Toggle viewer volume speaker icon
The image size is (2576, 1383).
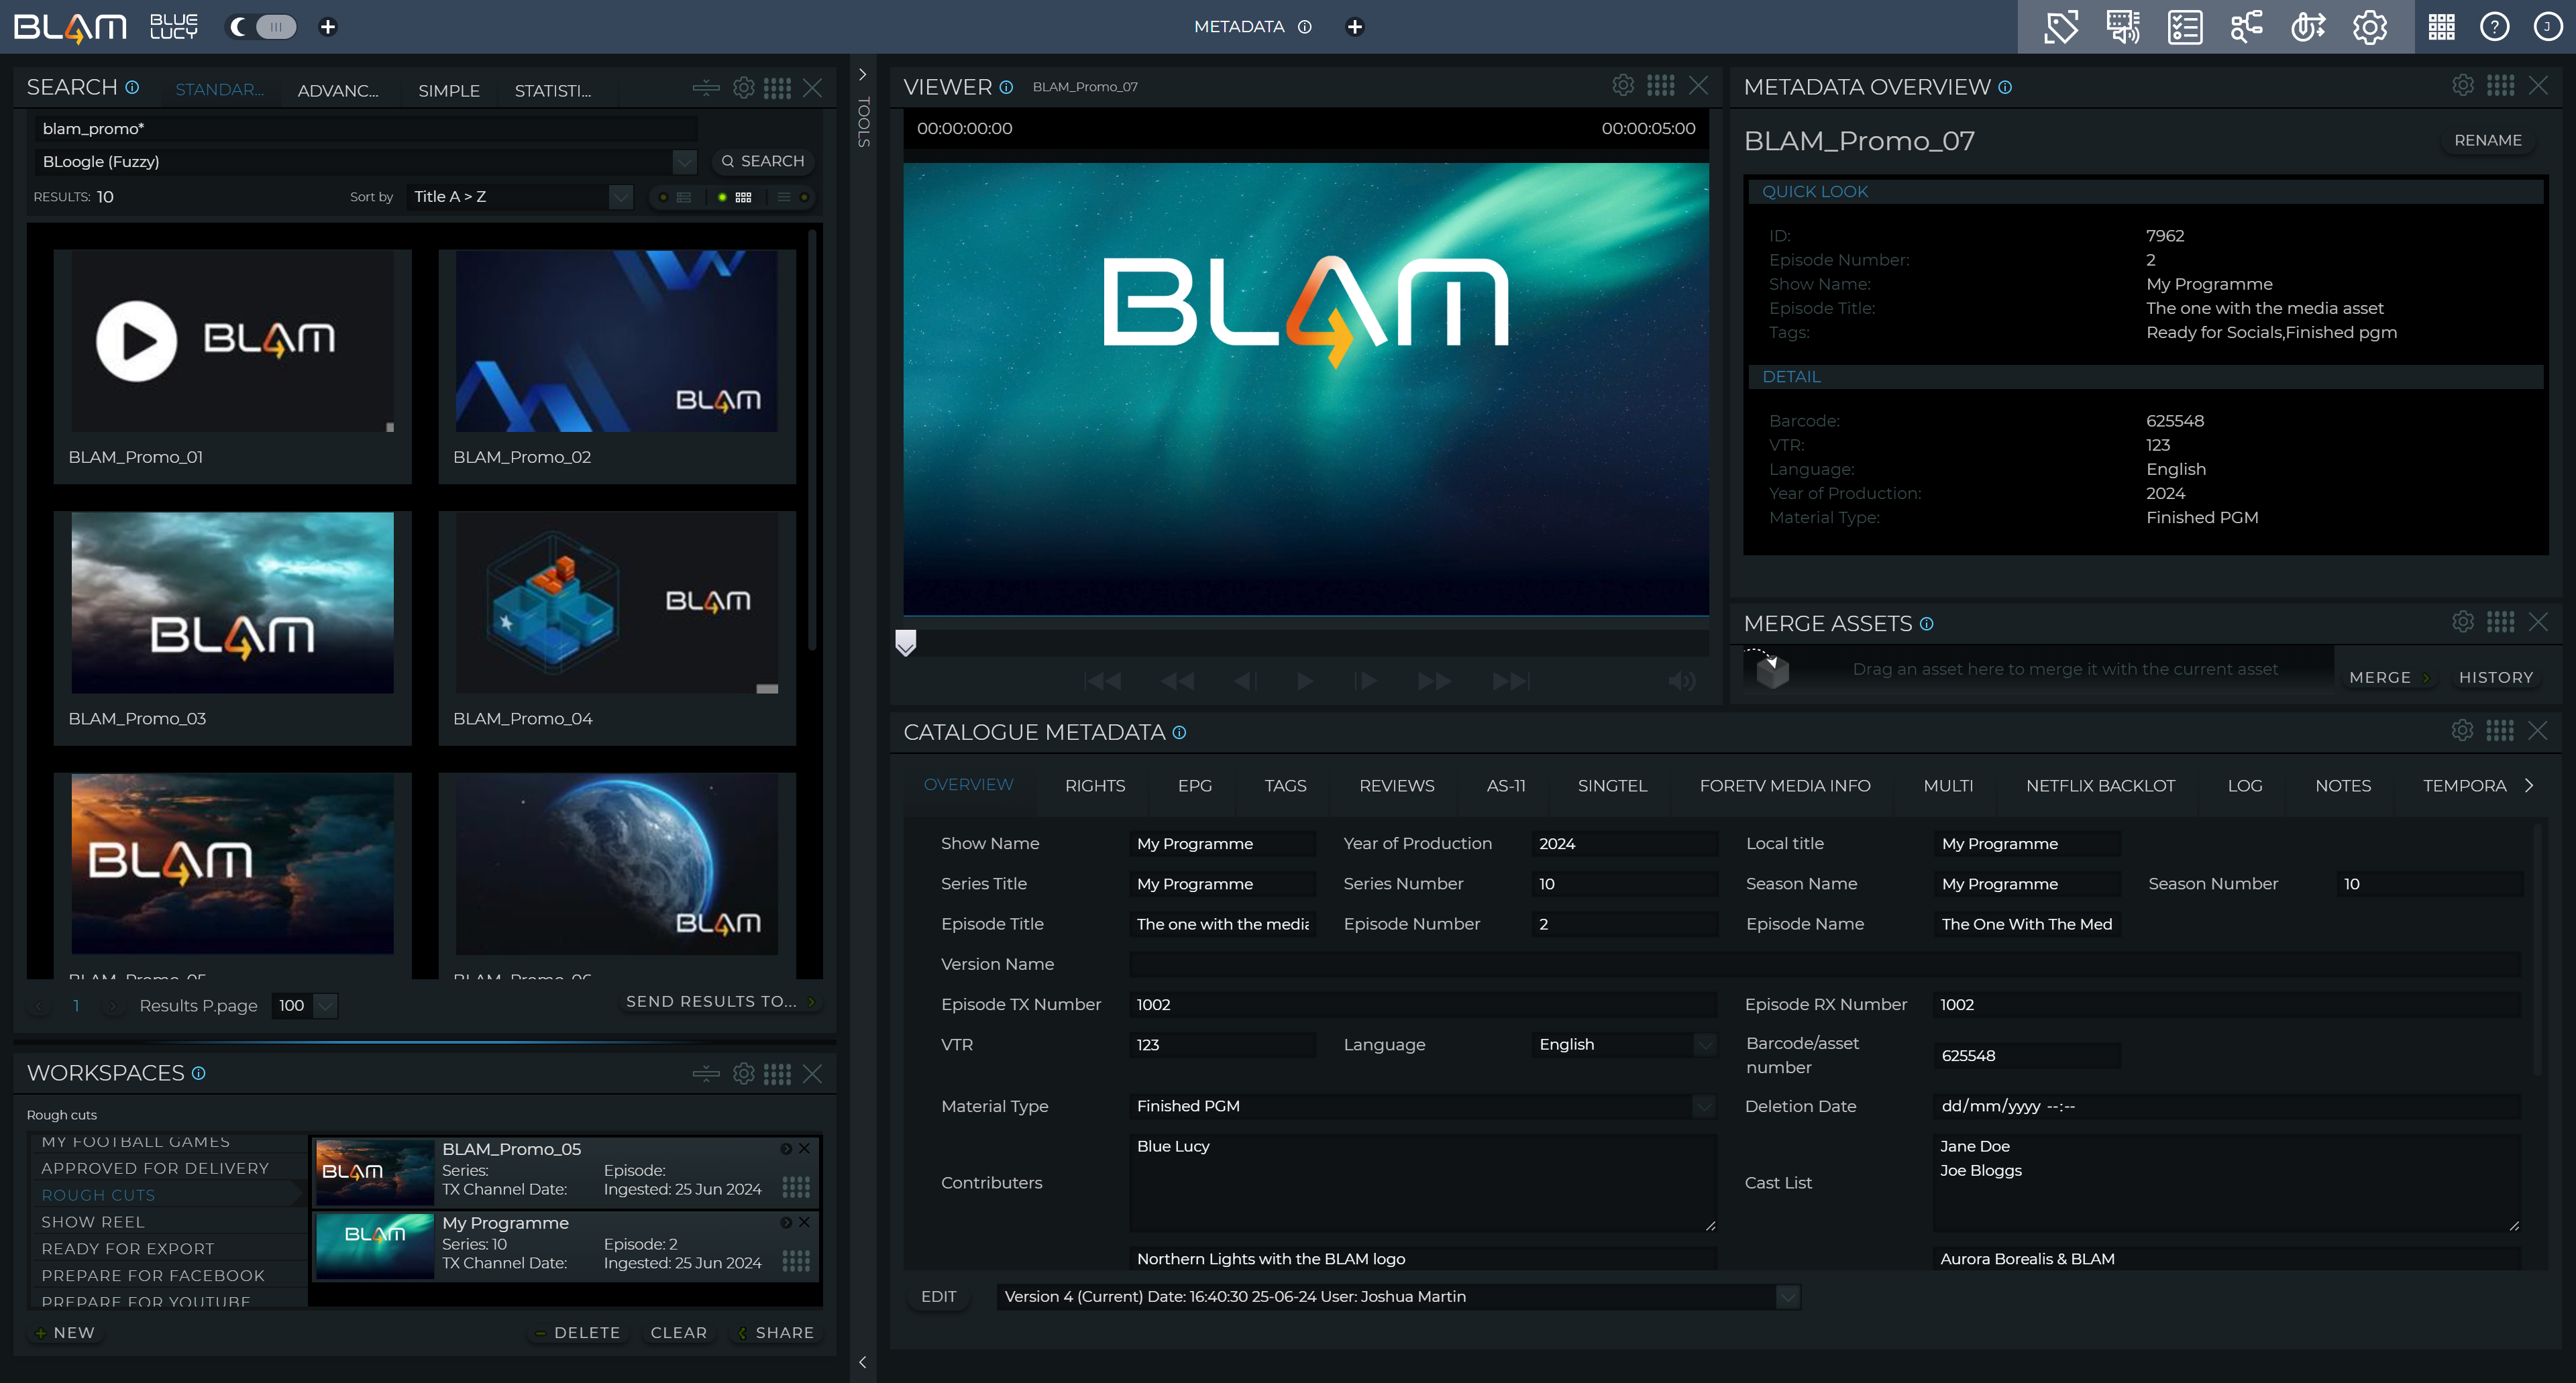[1681, 681]
